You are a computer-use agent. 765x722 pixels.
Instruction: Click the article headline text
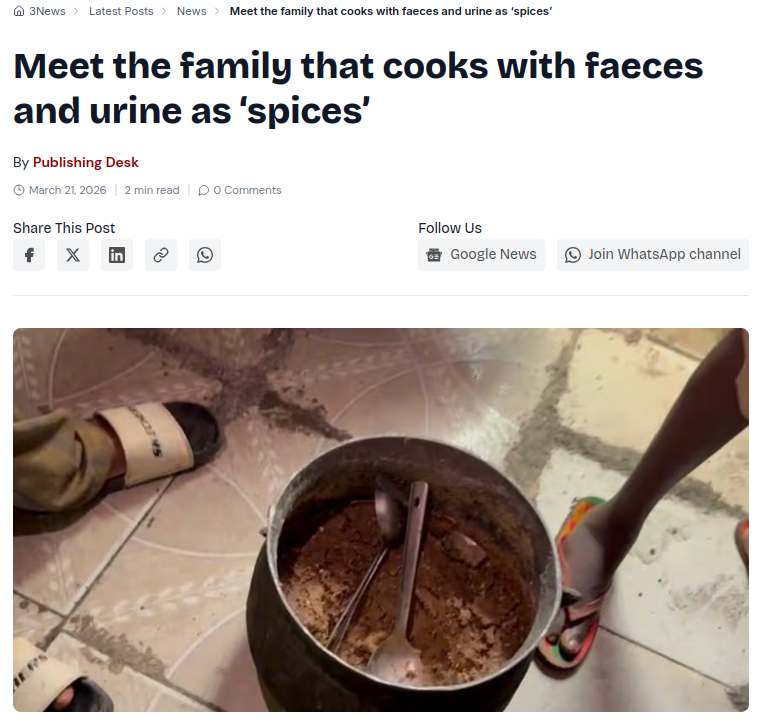[359, 88]
